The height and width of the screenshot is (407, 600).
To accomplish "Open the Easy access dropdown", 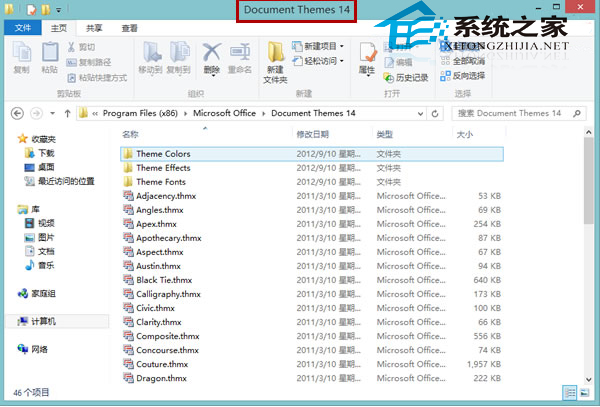I will point(318,61).
